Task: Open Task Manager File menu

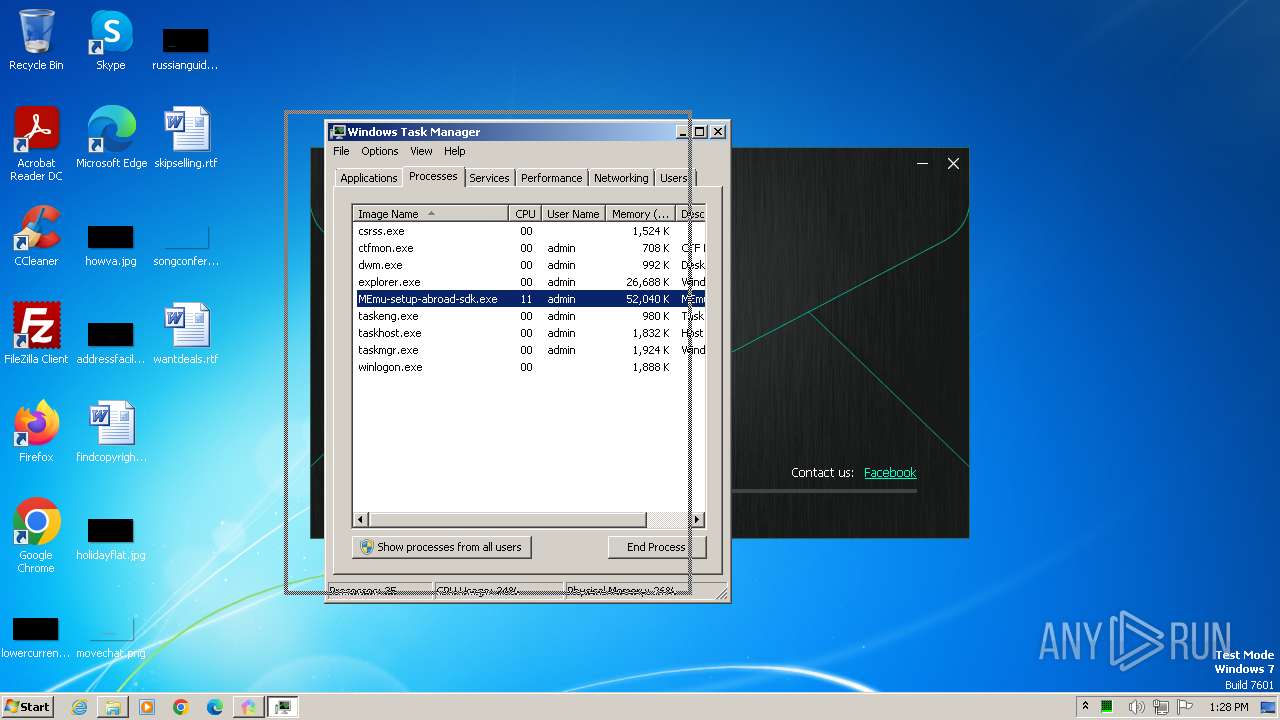Action: click(341, 151)
